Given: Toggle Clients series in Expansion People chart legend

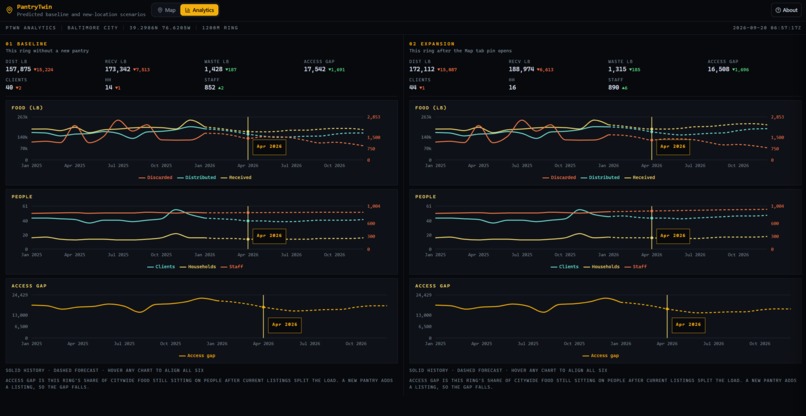Looking at the screenshot, I should point(564,267).
